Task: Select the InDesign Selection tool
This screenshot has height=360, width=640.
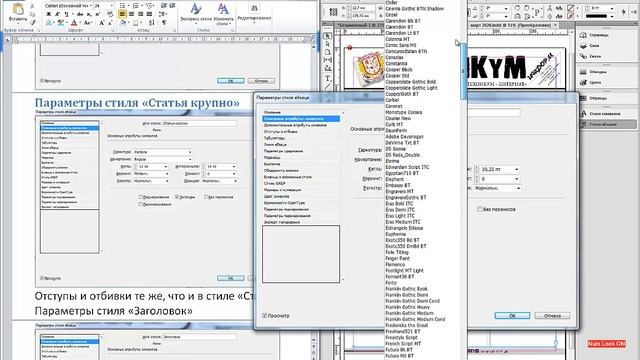Action: pos(327,36)
